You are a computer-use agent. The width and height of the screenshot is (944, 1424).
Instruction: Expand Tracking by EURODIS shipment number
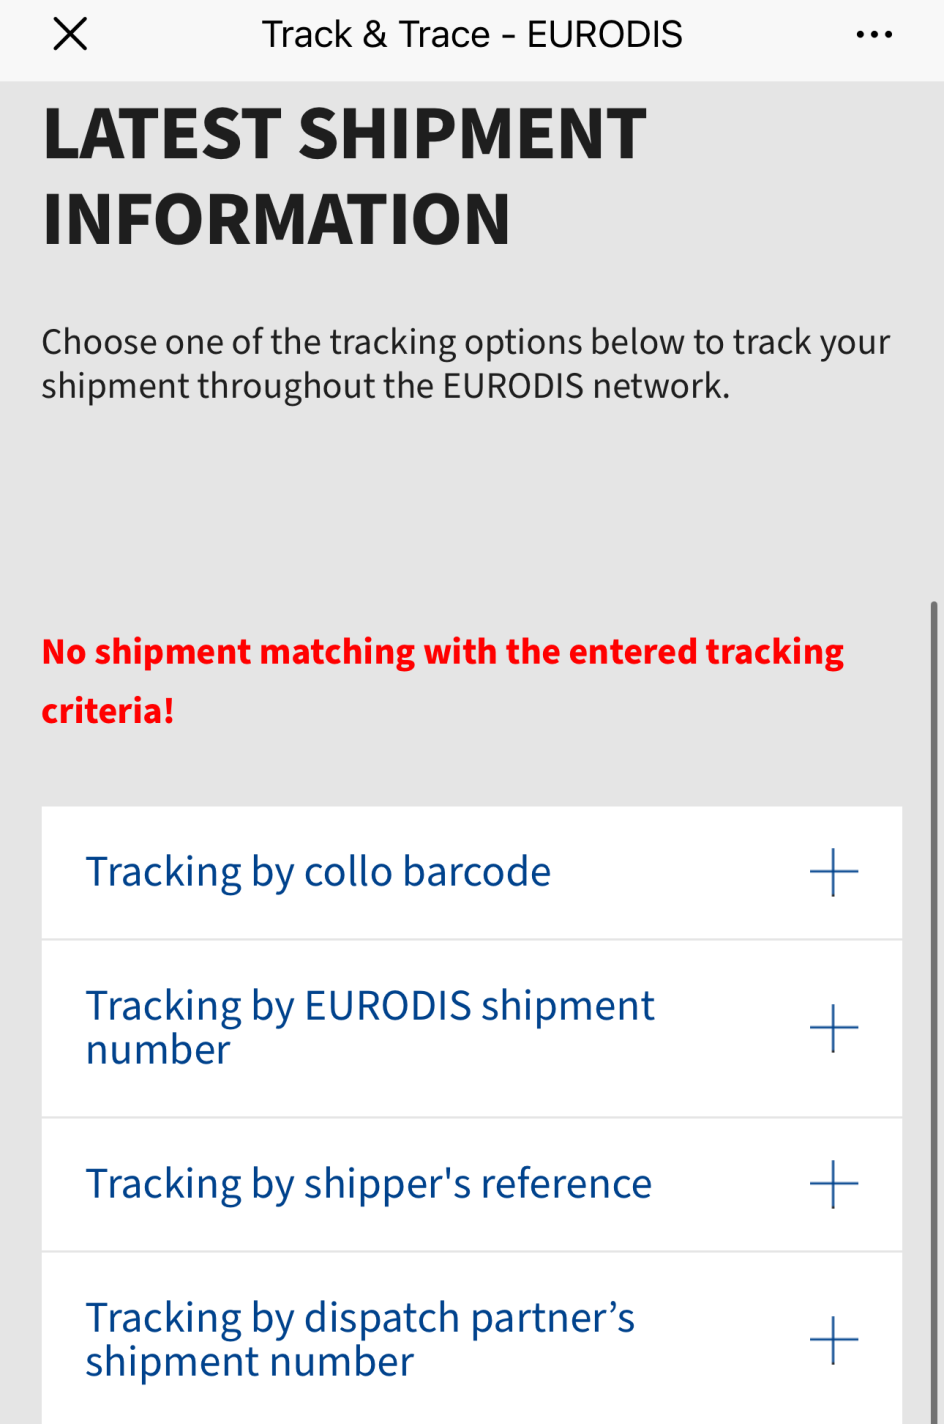pos(472,1029)
